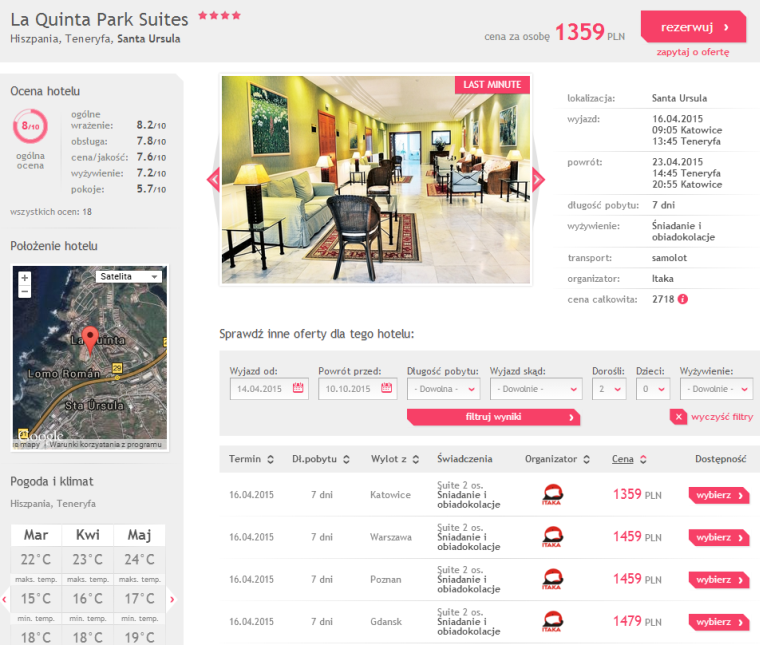Open calendar icon in Wyjazd od field
Viewport: 760px width, 645px height.
tap(298, 389)
